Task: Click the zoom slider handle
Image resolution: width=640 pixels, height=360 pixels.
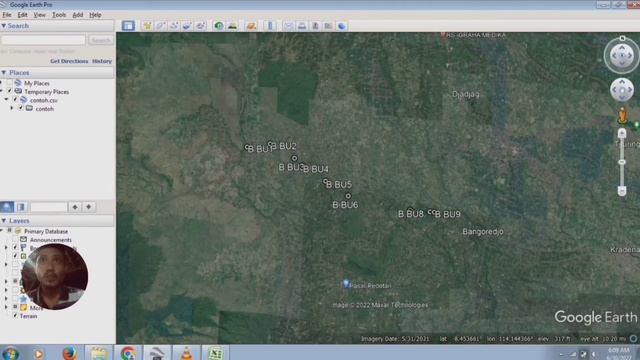Action: click(x=622, y=162)
